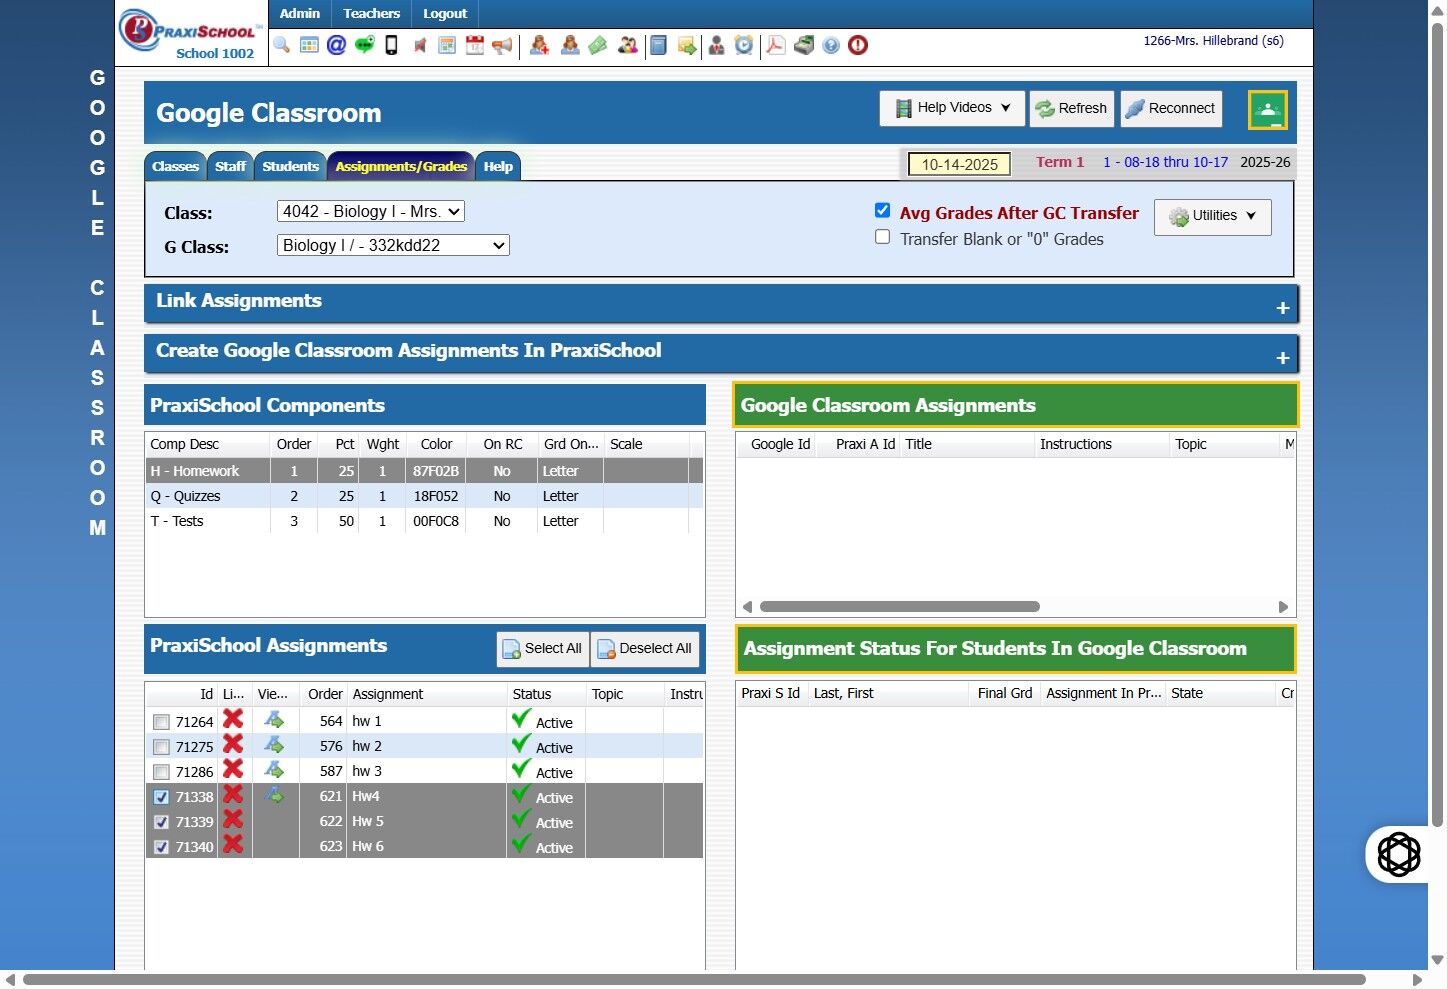The width and height of the screenshot is (1447, 989).
Task: Click the note with green arrow icon
Action: coord(687,45)
